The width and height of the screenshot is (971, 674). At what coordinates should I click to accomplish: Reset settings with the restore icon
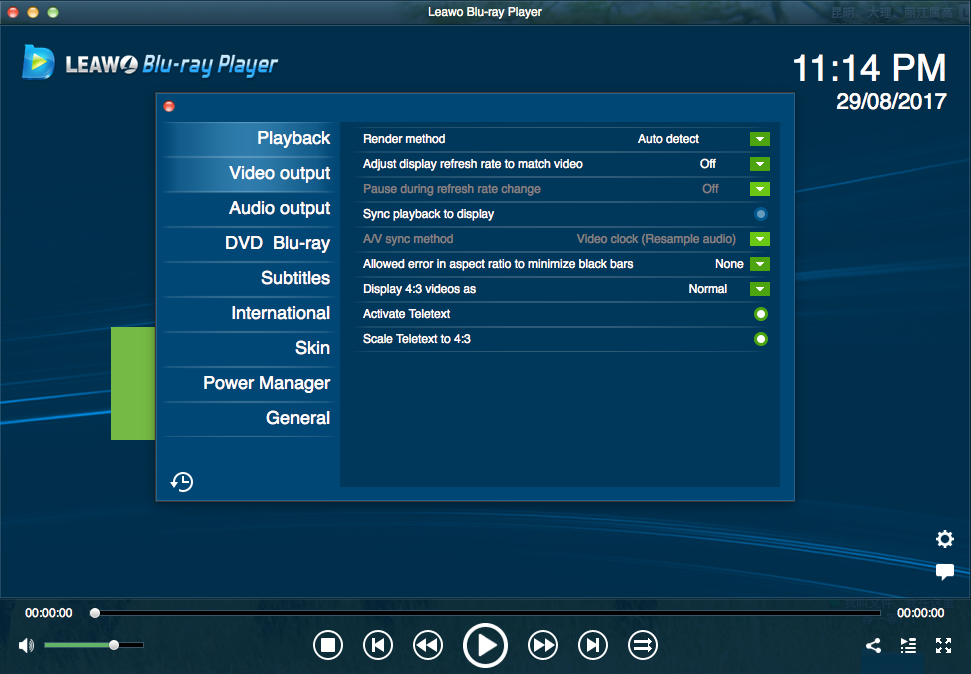pyautogui.click(x=182, y=482)
